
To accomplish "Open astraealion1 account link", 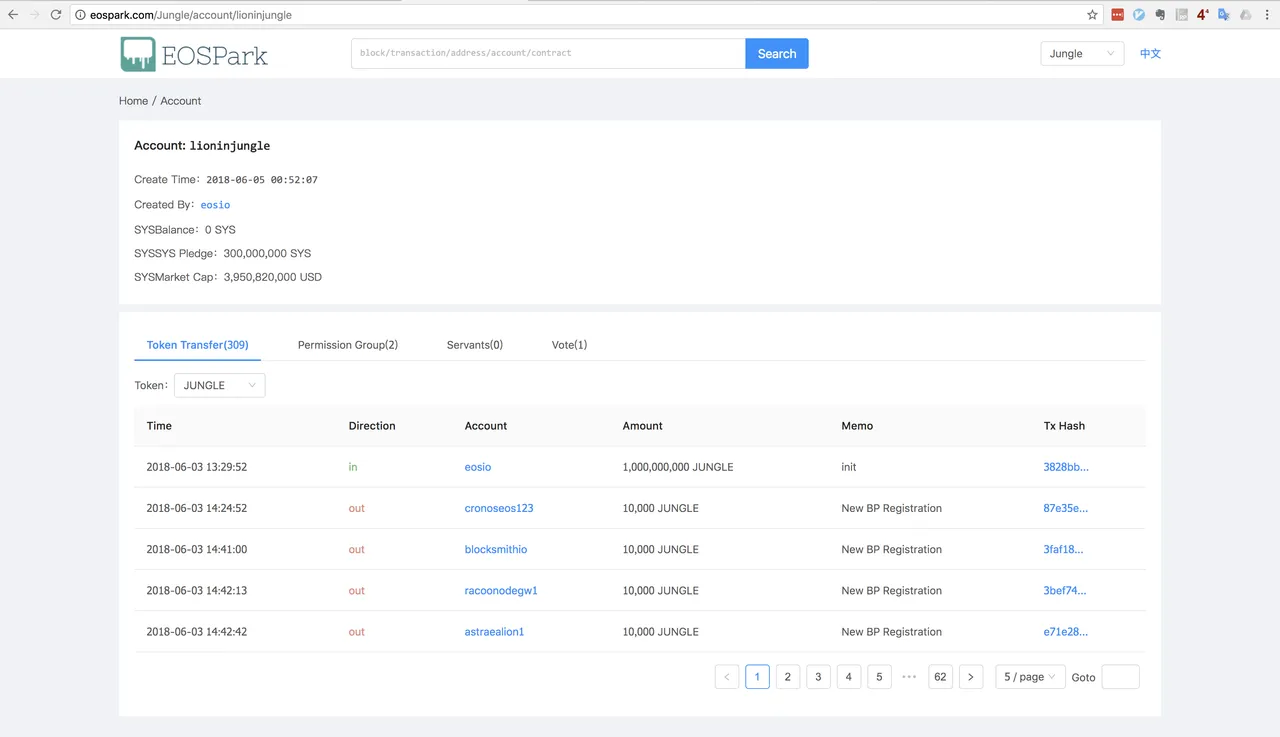I will tap(494, 632).
